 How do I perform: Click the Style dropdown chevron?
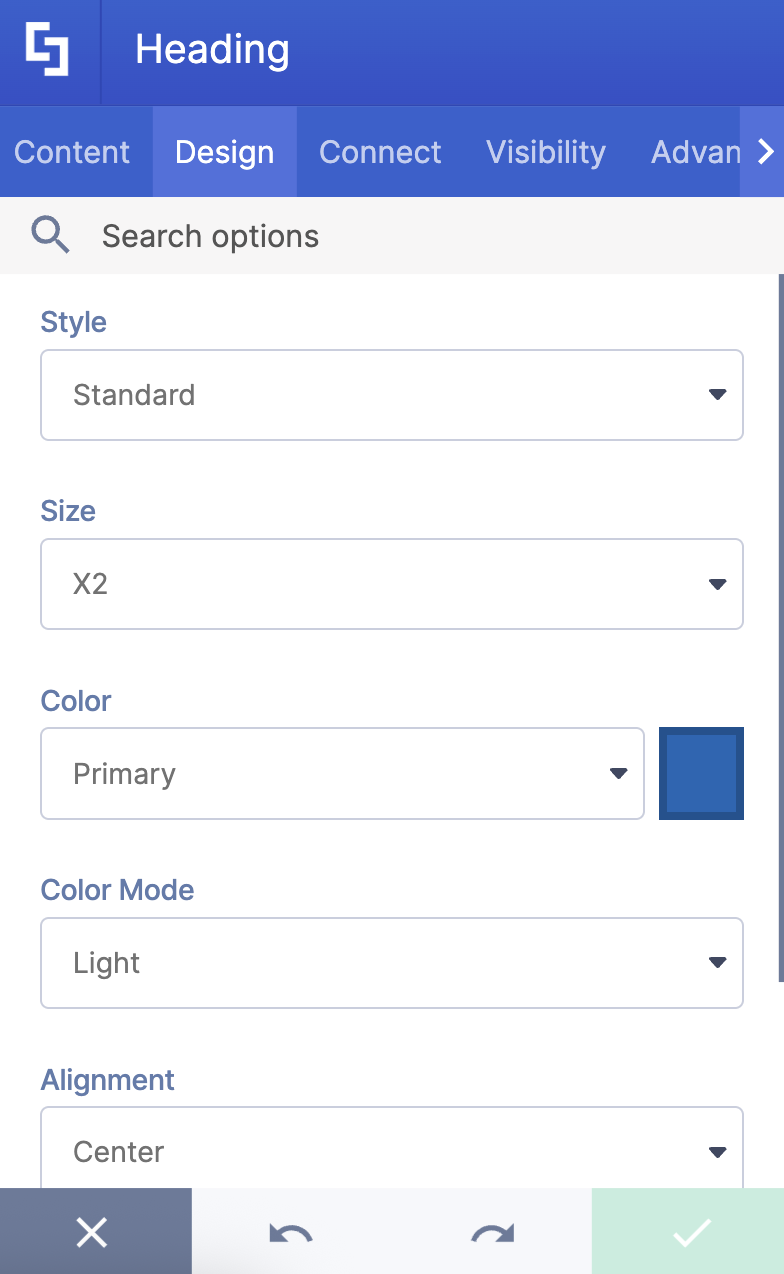pyautogui.click(x=717, y=394)
